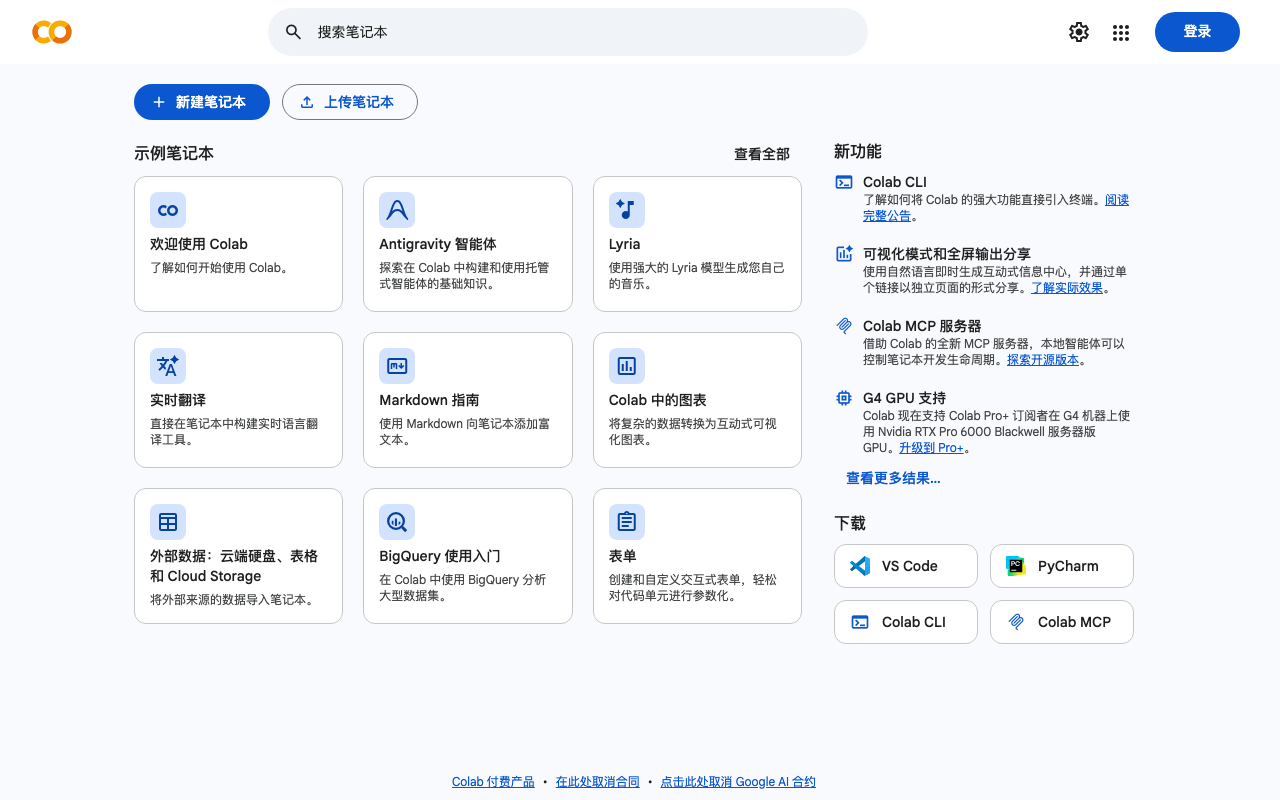Image resolution: width=1280 pixels, height=800 pixels.
Task: Open the Google apps grid icon
Action: (x=1121, y=33)
